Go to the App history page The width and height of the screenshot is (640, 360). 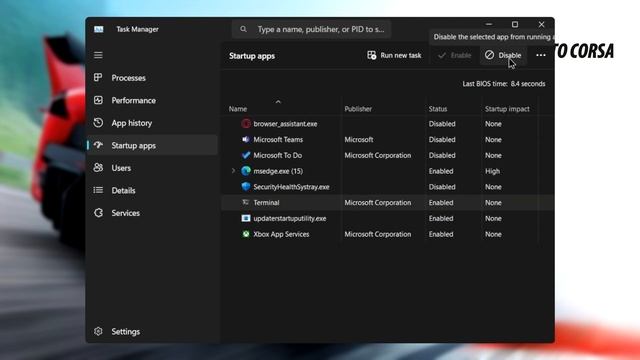(x=153, y=123)
